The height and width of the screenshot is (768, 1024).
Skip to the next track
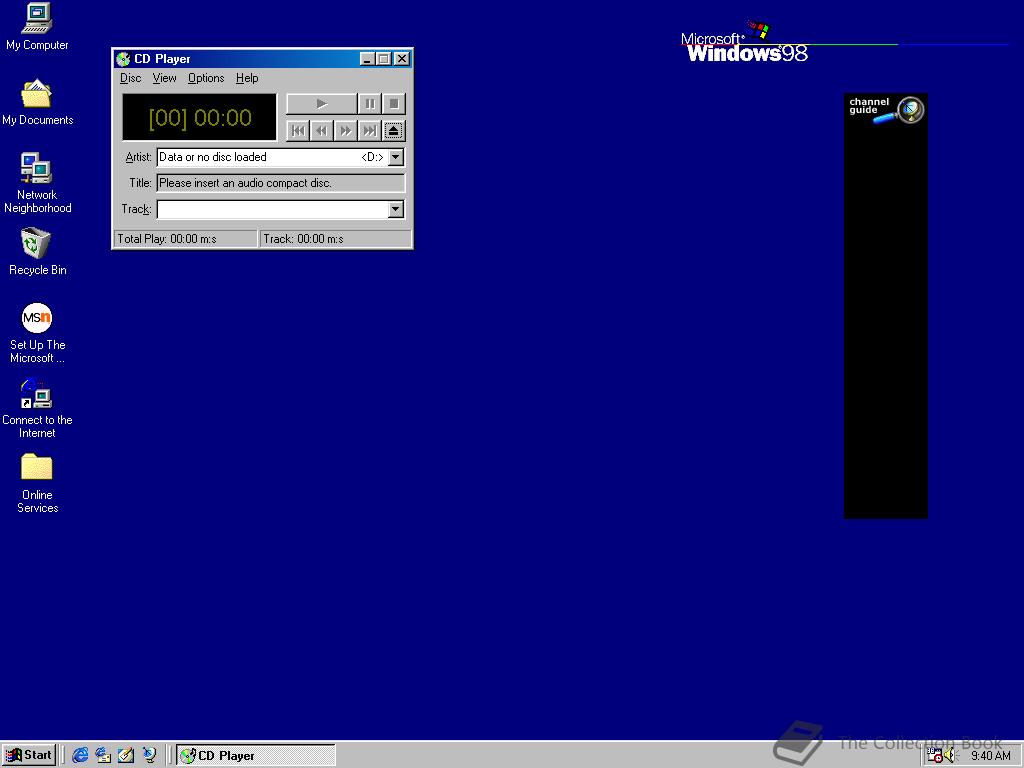[x=370, y=131]
